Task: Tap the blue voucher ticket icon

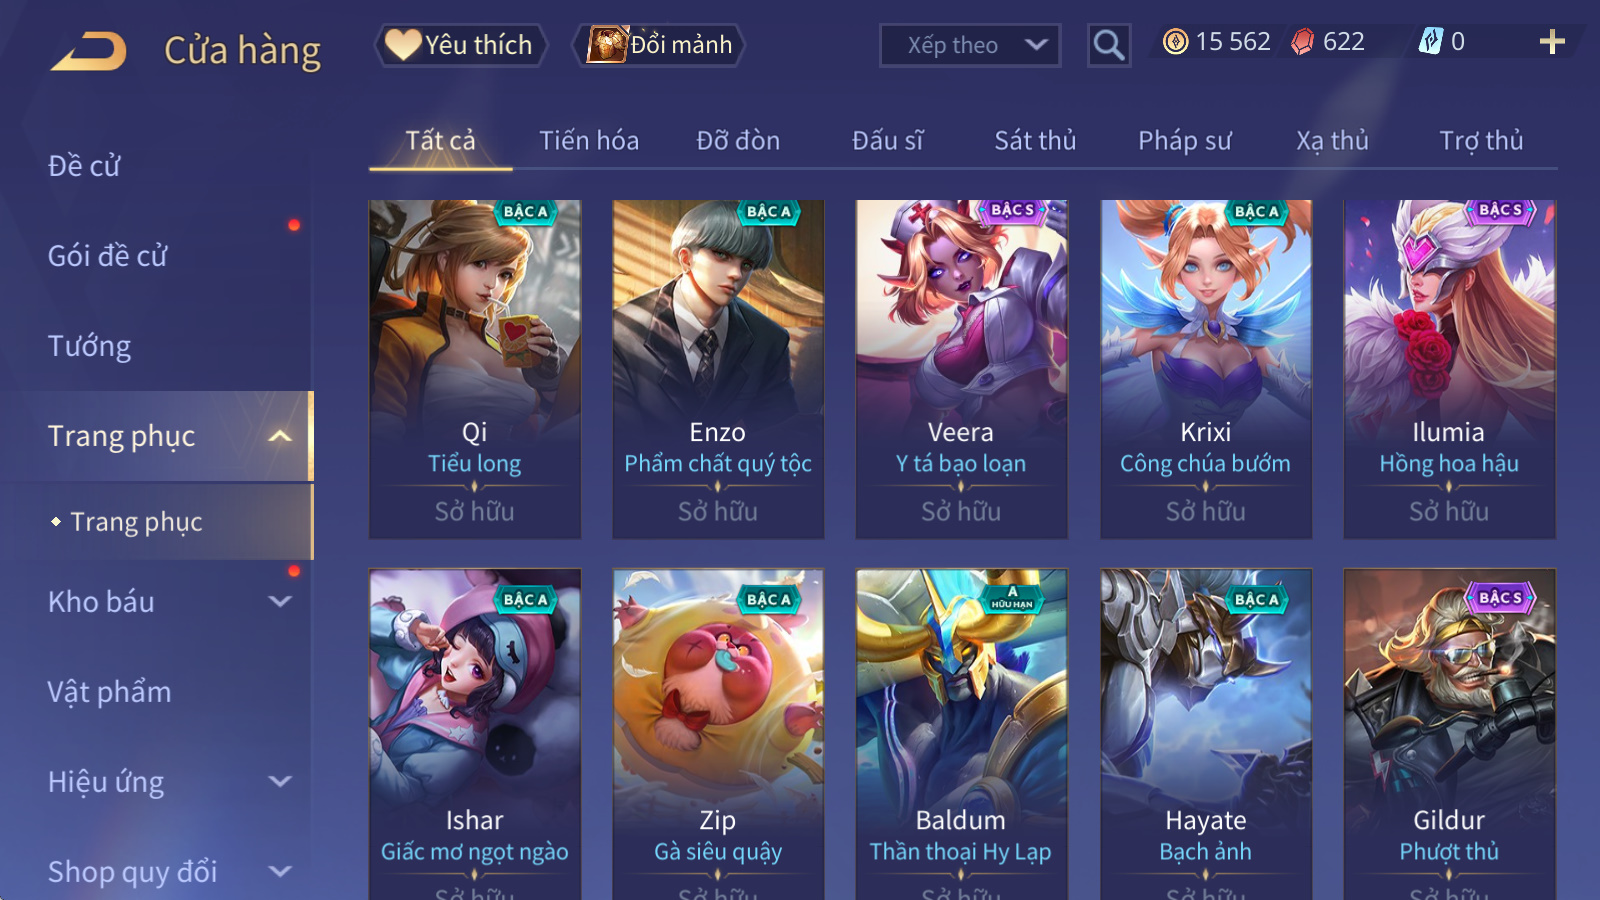Action: coord(1431,41)
